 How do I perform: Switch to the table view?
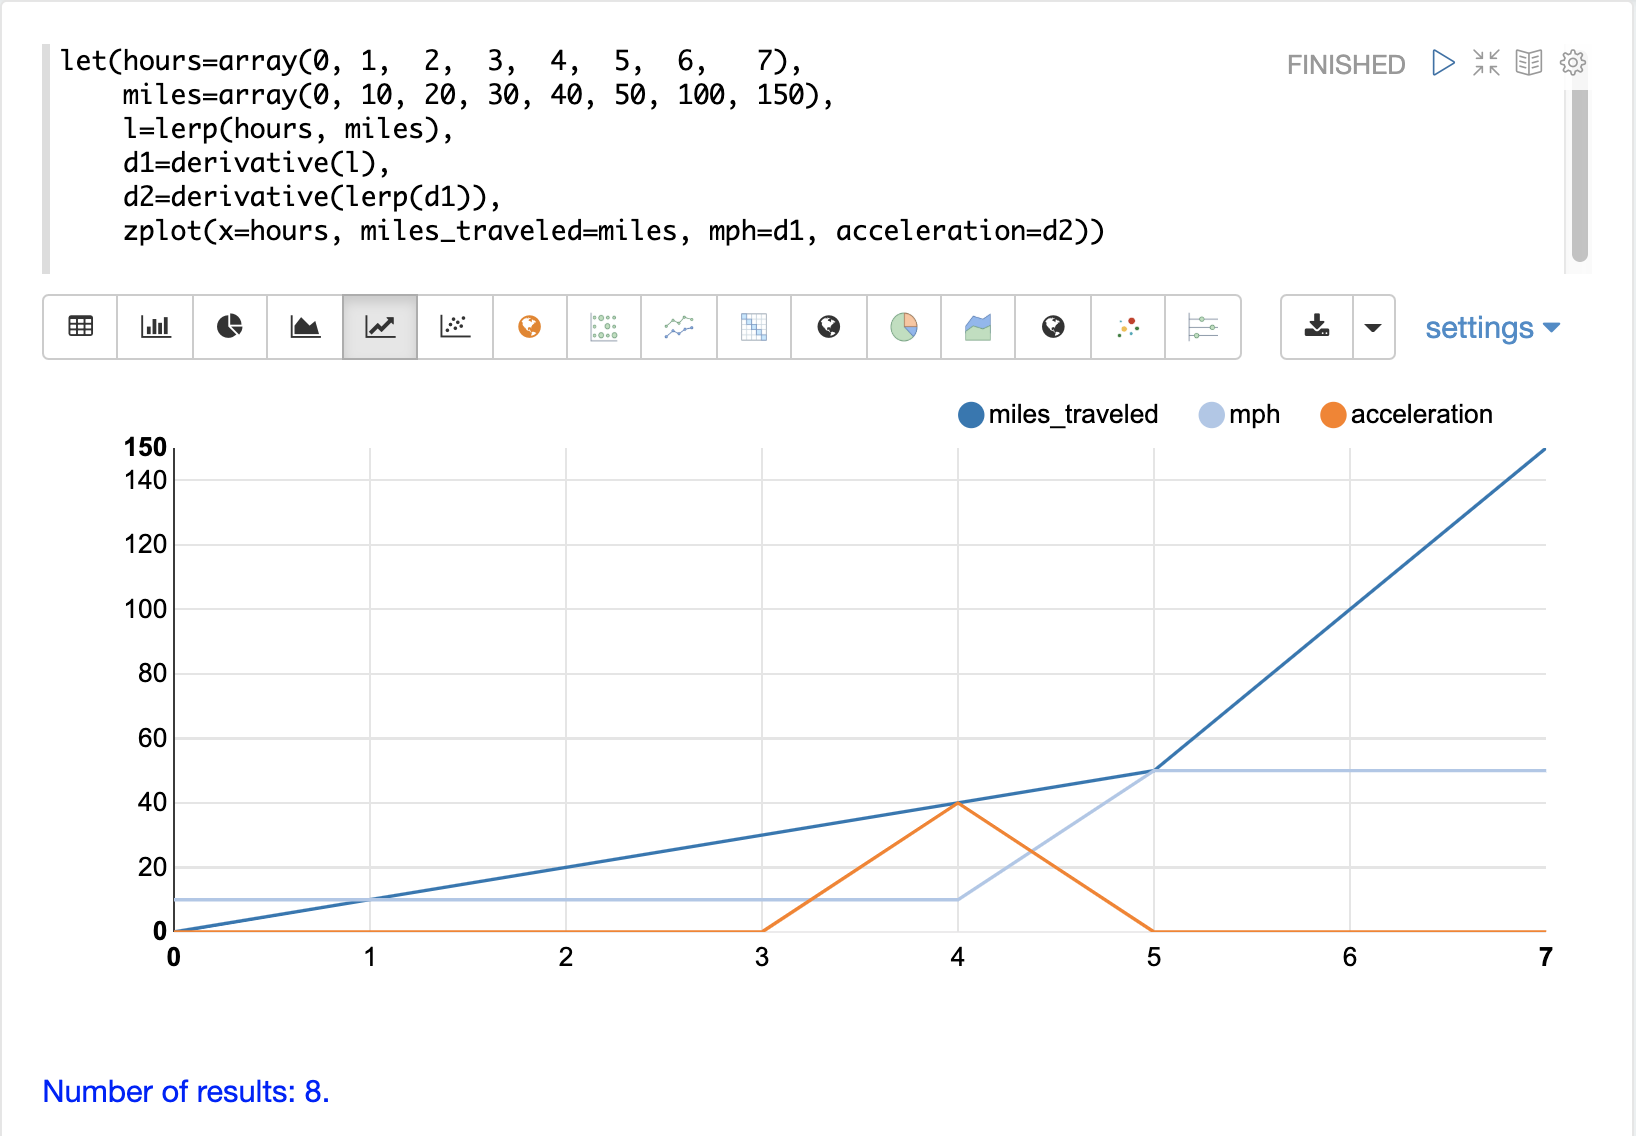point(80,327)
